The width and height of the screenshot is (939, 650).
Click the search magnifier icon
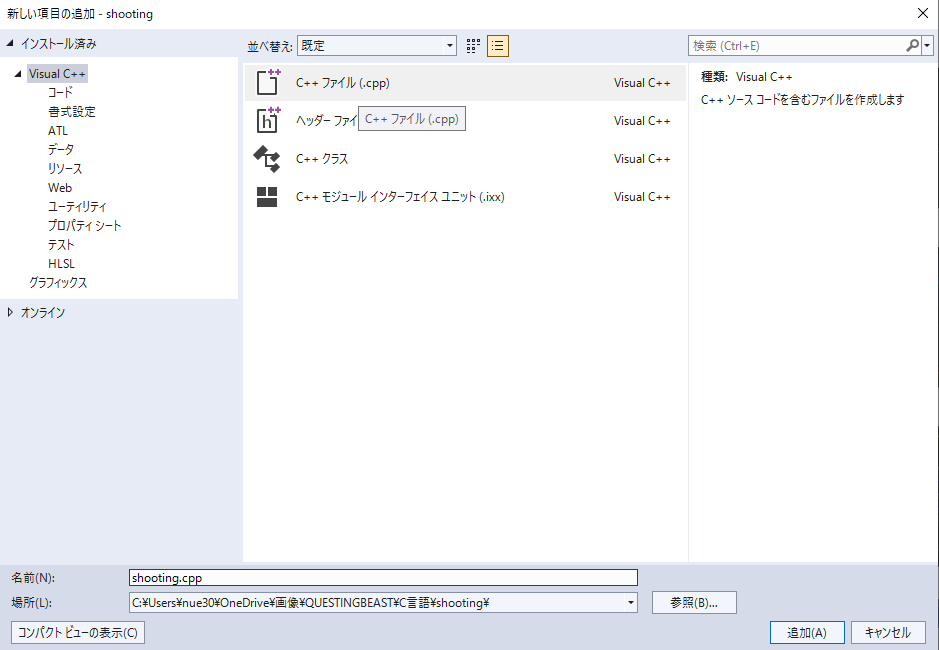[x=913, y=45]
